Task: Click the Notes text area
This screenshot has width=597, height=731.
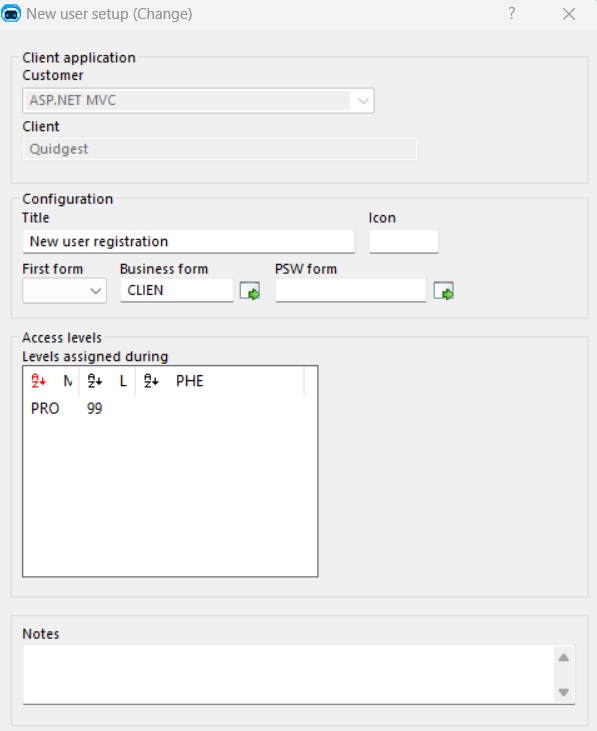Action: [x=288, y=675]
